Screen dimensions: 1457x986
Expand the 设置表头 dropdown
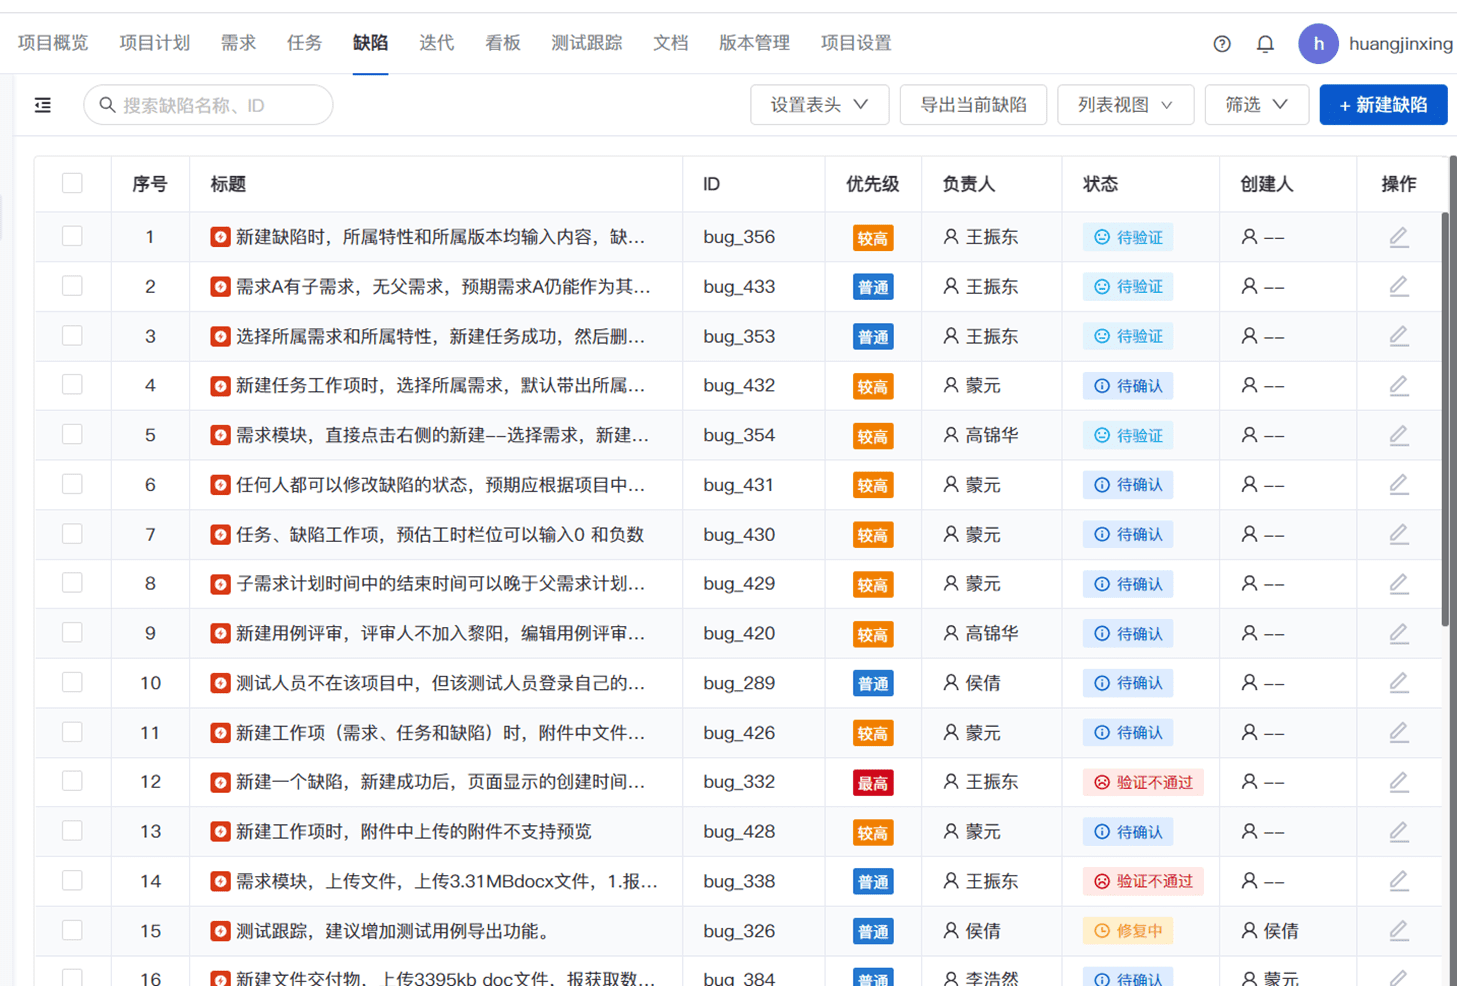[819, 105]
